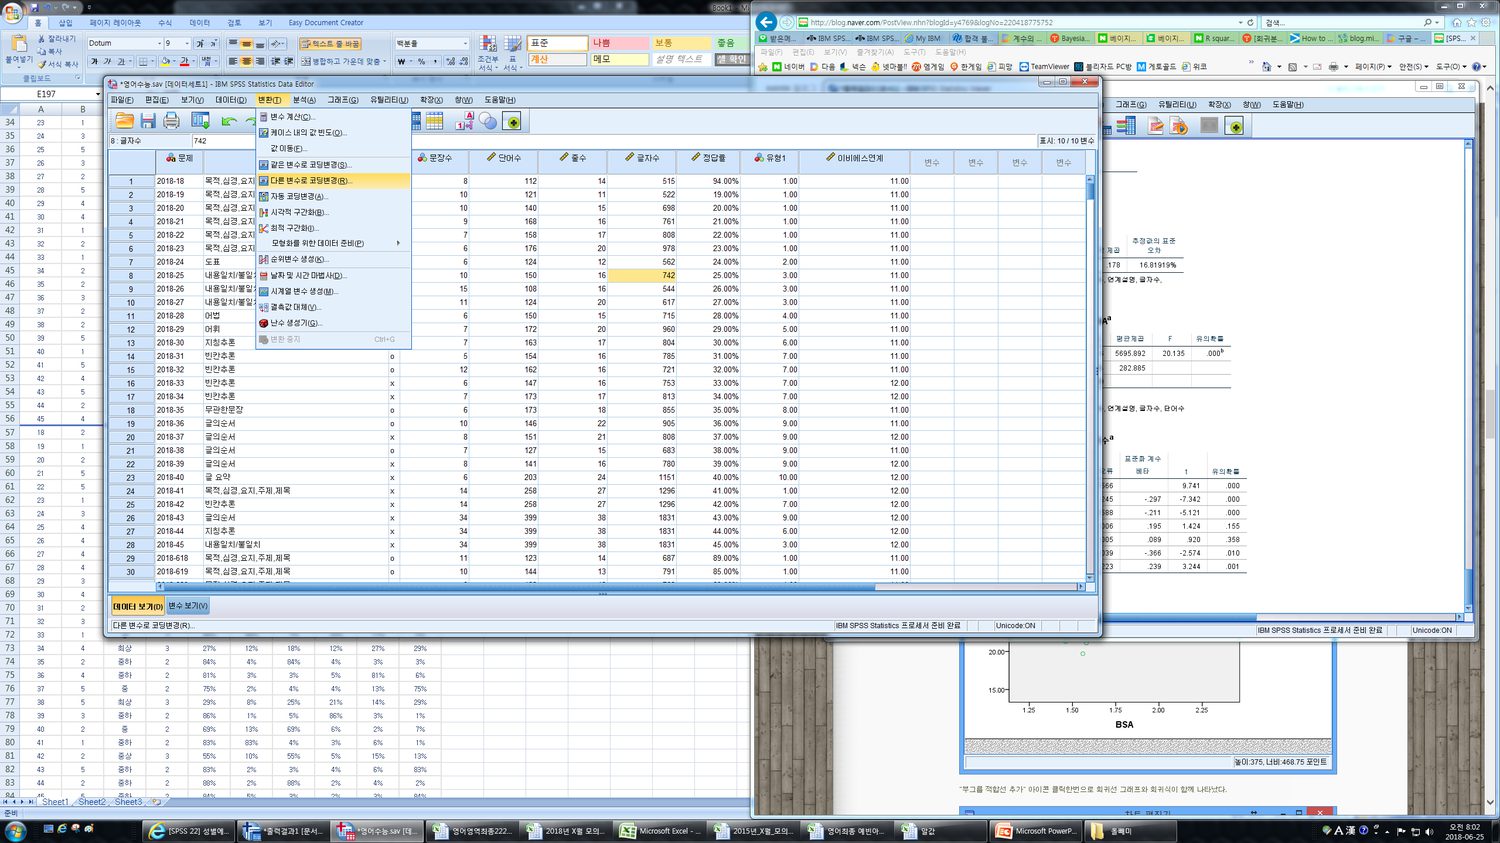Viewport: 1500px width, 843px height.
Task: Open the browser Tools dropdown in command bar
Action: coord(1451,67)
